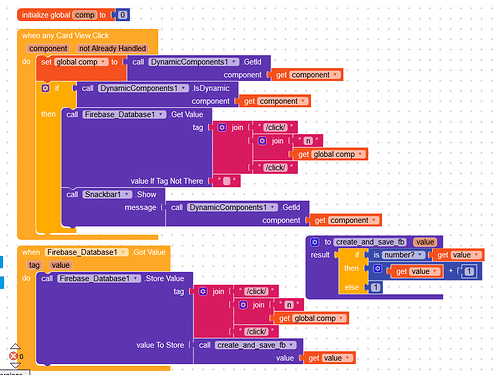The width and height of the screenshot is (495, 375).
Task: Expand global comp dropdown in set block
Action: pos(104,62)
